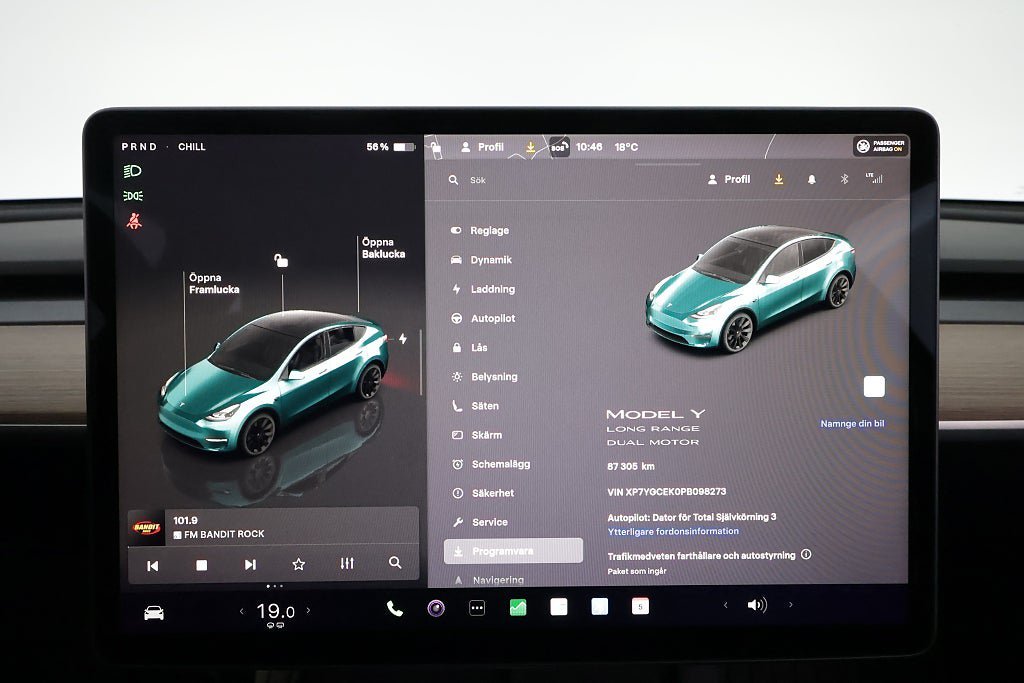1024x683 pixels.
Task: Tap the parking lights indicator icon
Action: click(133, 196)
